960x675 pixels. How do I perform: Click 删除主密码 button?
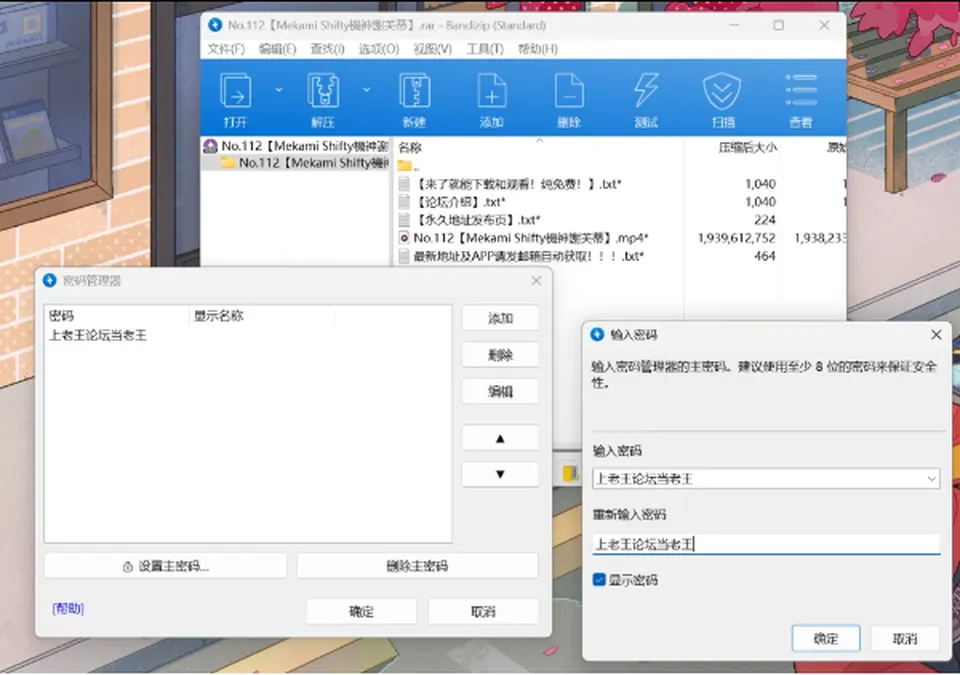pos(417,566)
